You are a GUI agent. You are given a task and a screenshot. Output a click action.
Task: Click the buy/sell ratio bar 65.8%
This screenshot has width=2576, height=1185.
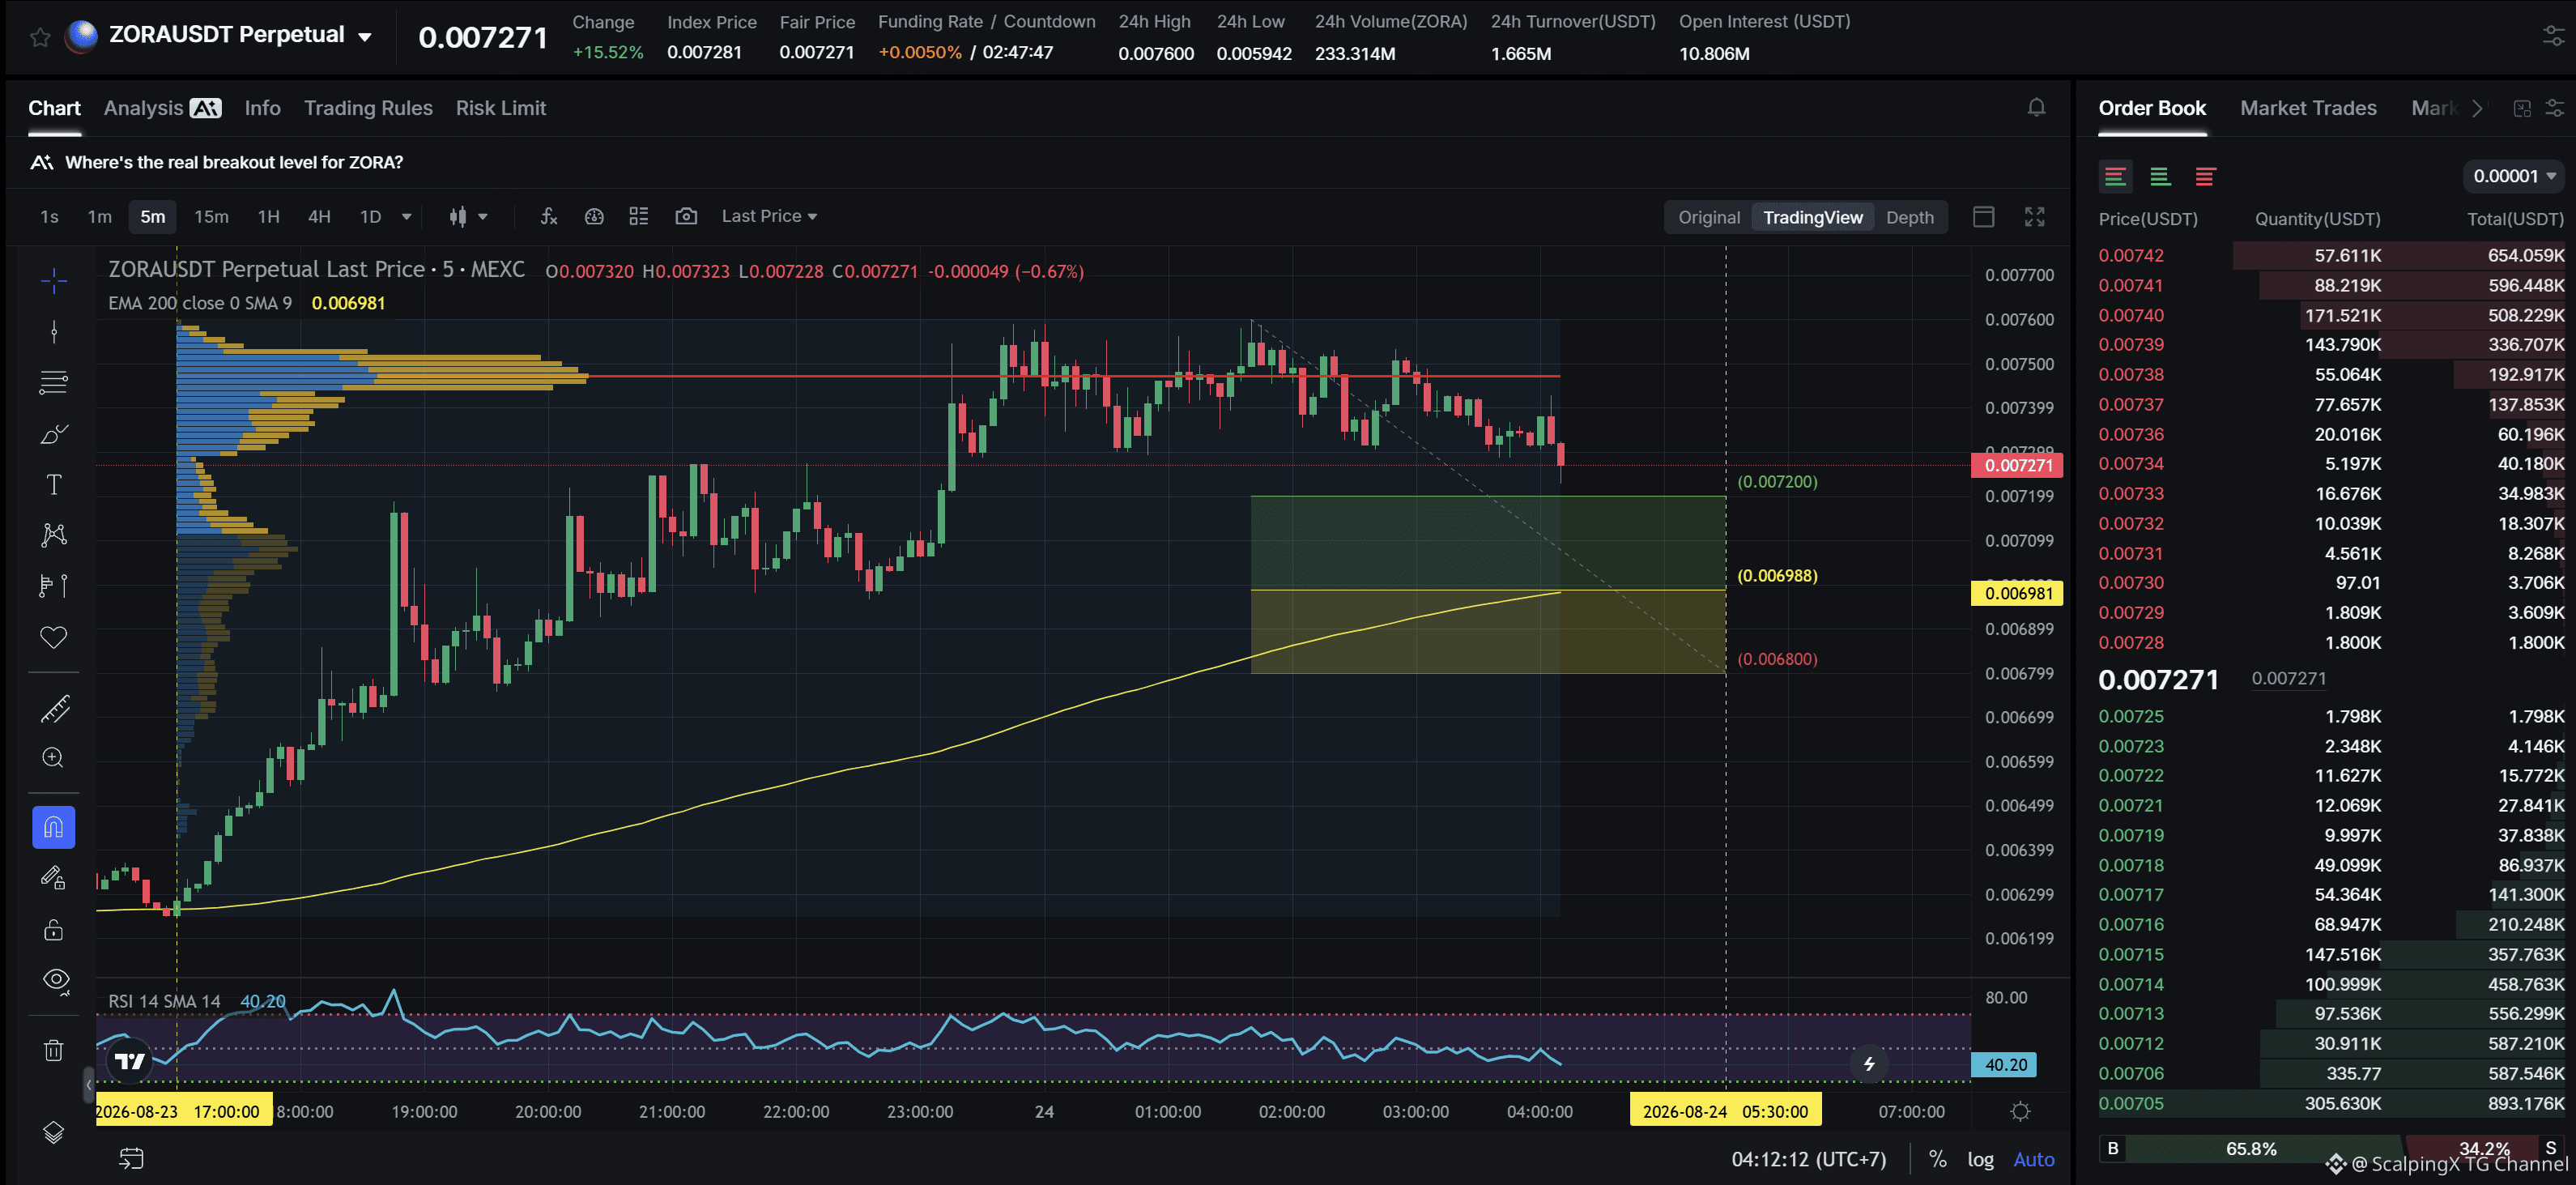click(2250, 1148)
